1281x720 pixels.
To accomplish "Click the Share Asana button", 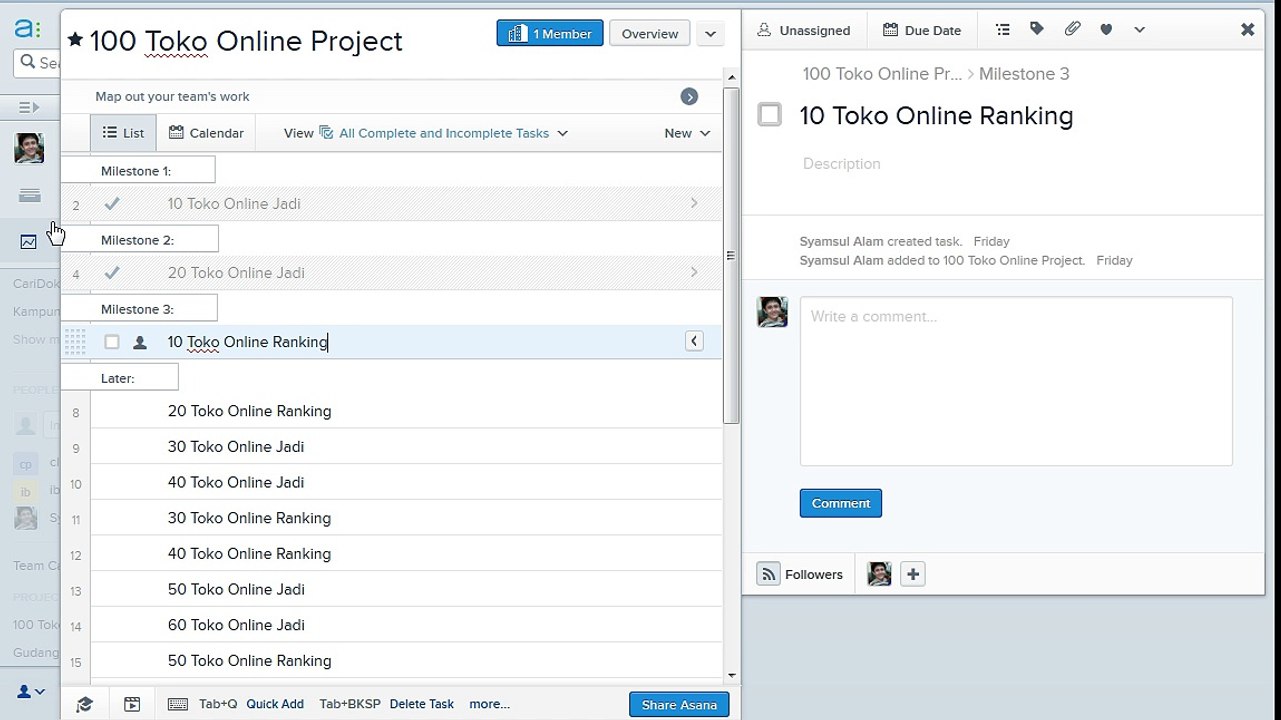I will click(679, 705).
